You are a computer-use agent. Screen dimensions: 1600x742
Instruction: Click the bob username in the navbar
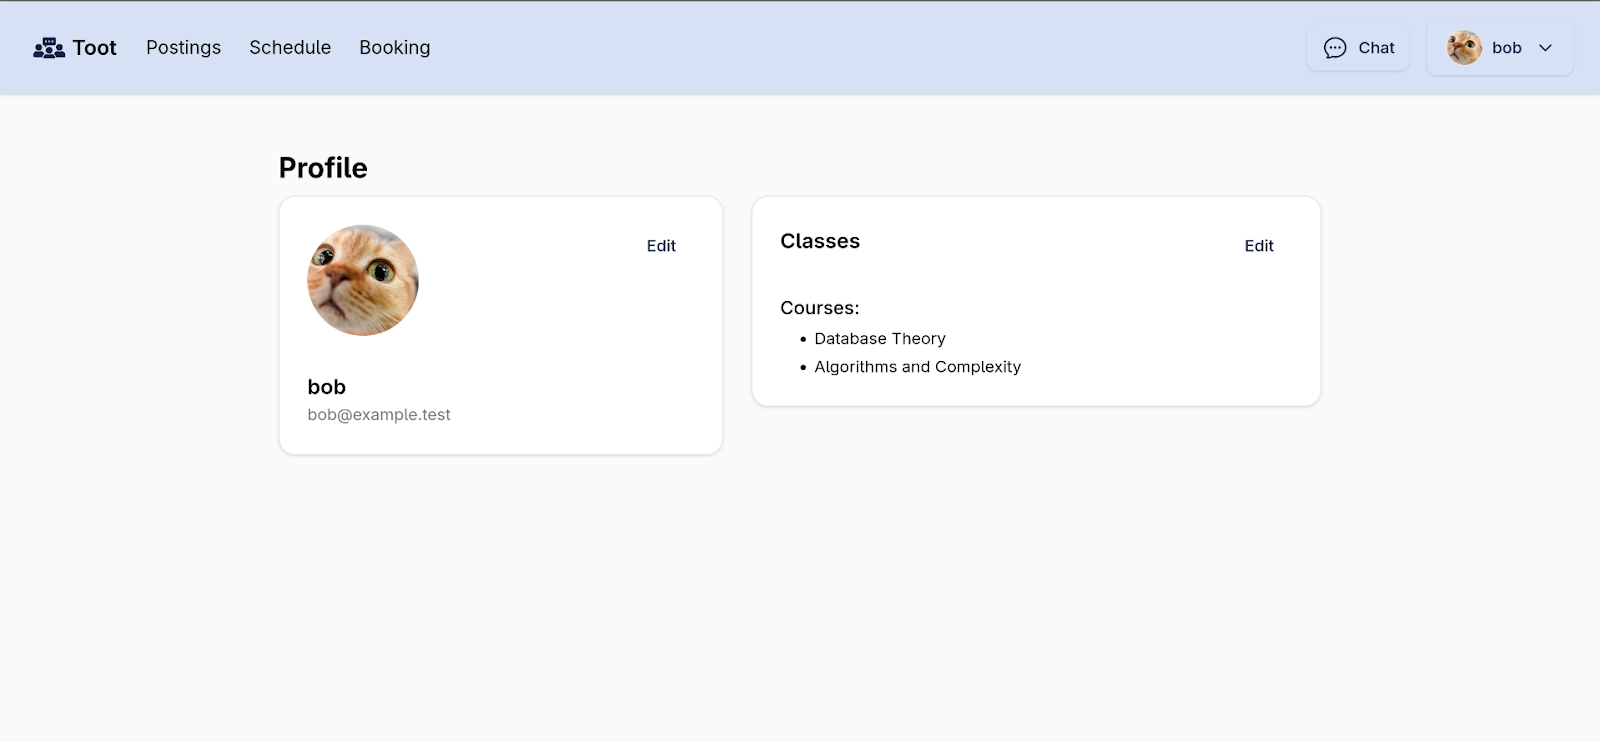click(1506, 48)
